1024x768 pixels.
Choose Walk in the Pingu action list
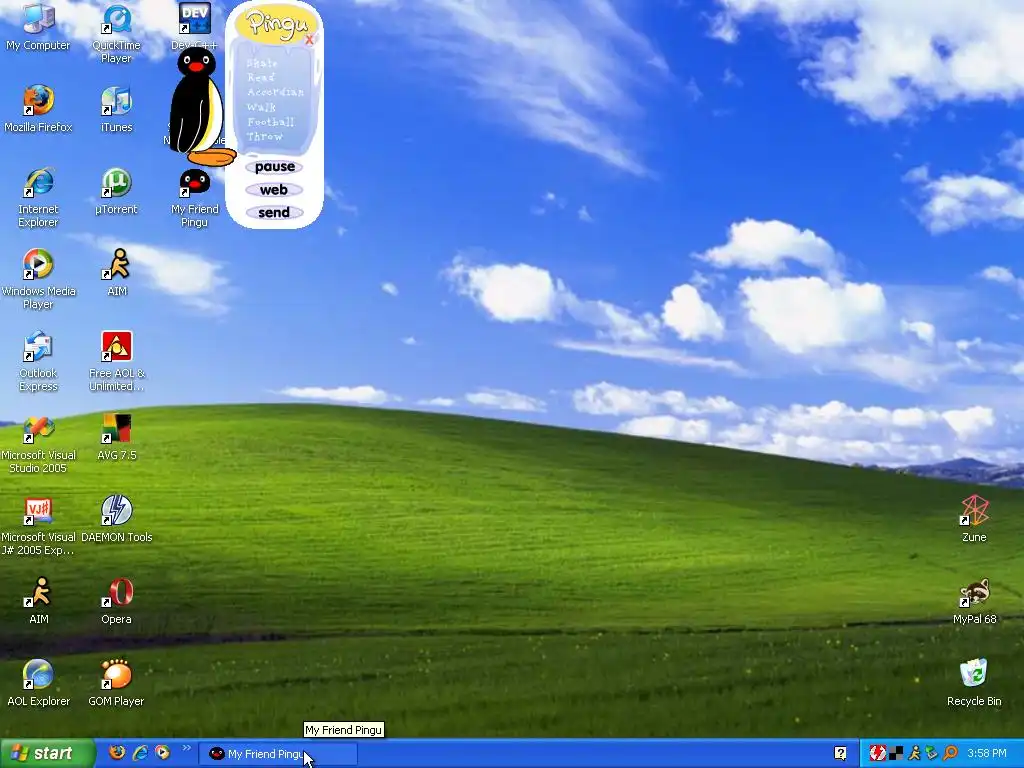click(261, 107)
